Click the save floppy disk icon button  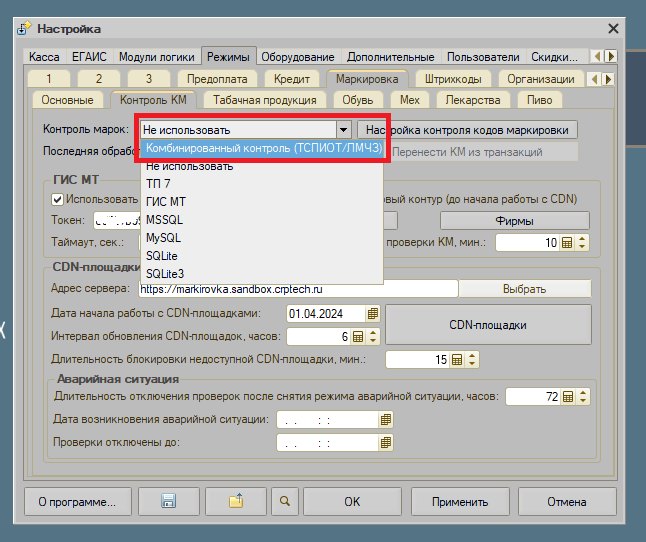(x=169, y=501)
